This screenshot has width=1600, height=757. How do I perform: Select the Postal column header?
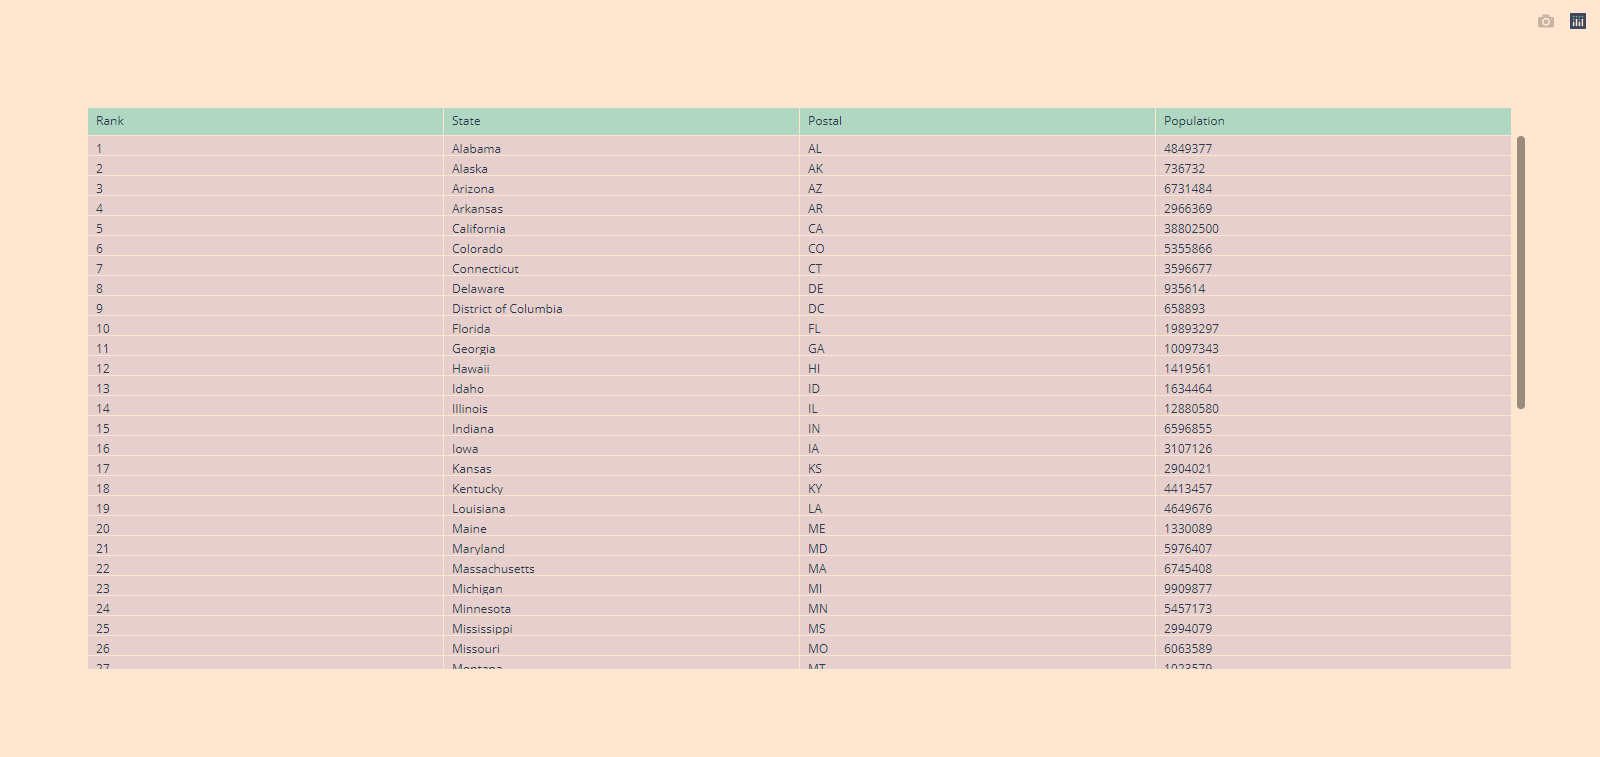pos(977,121)
